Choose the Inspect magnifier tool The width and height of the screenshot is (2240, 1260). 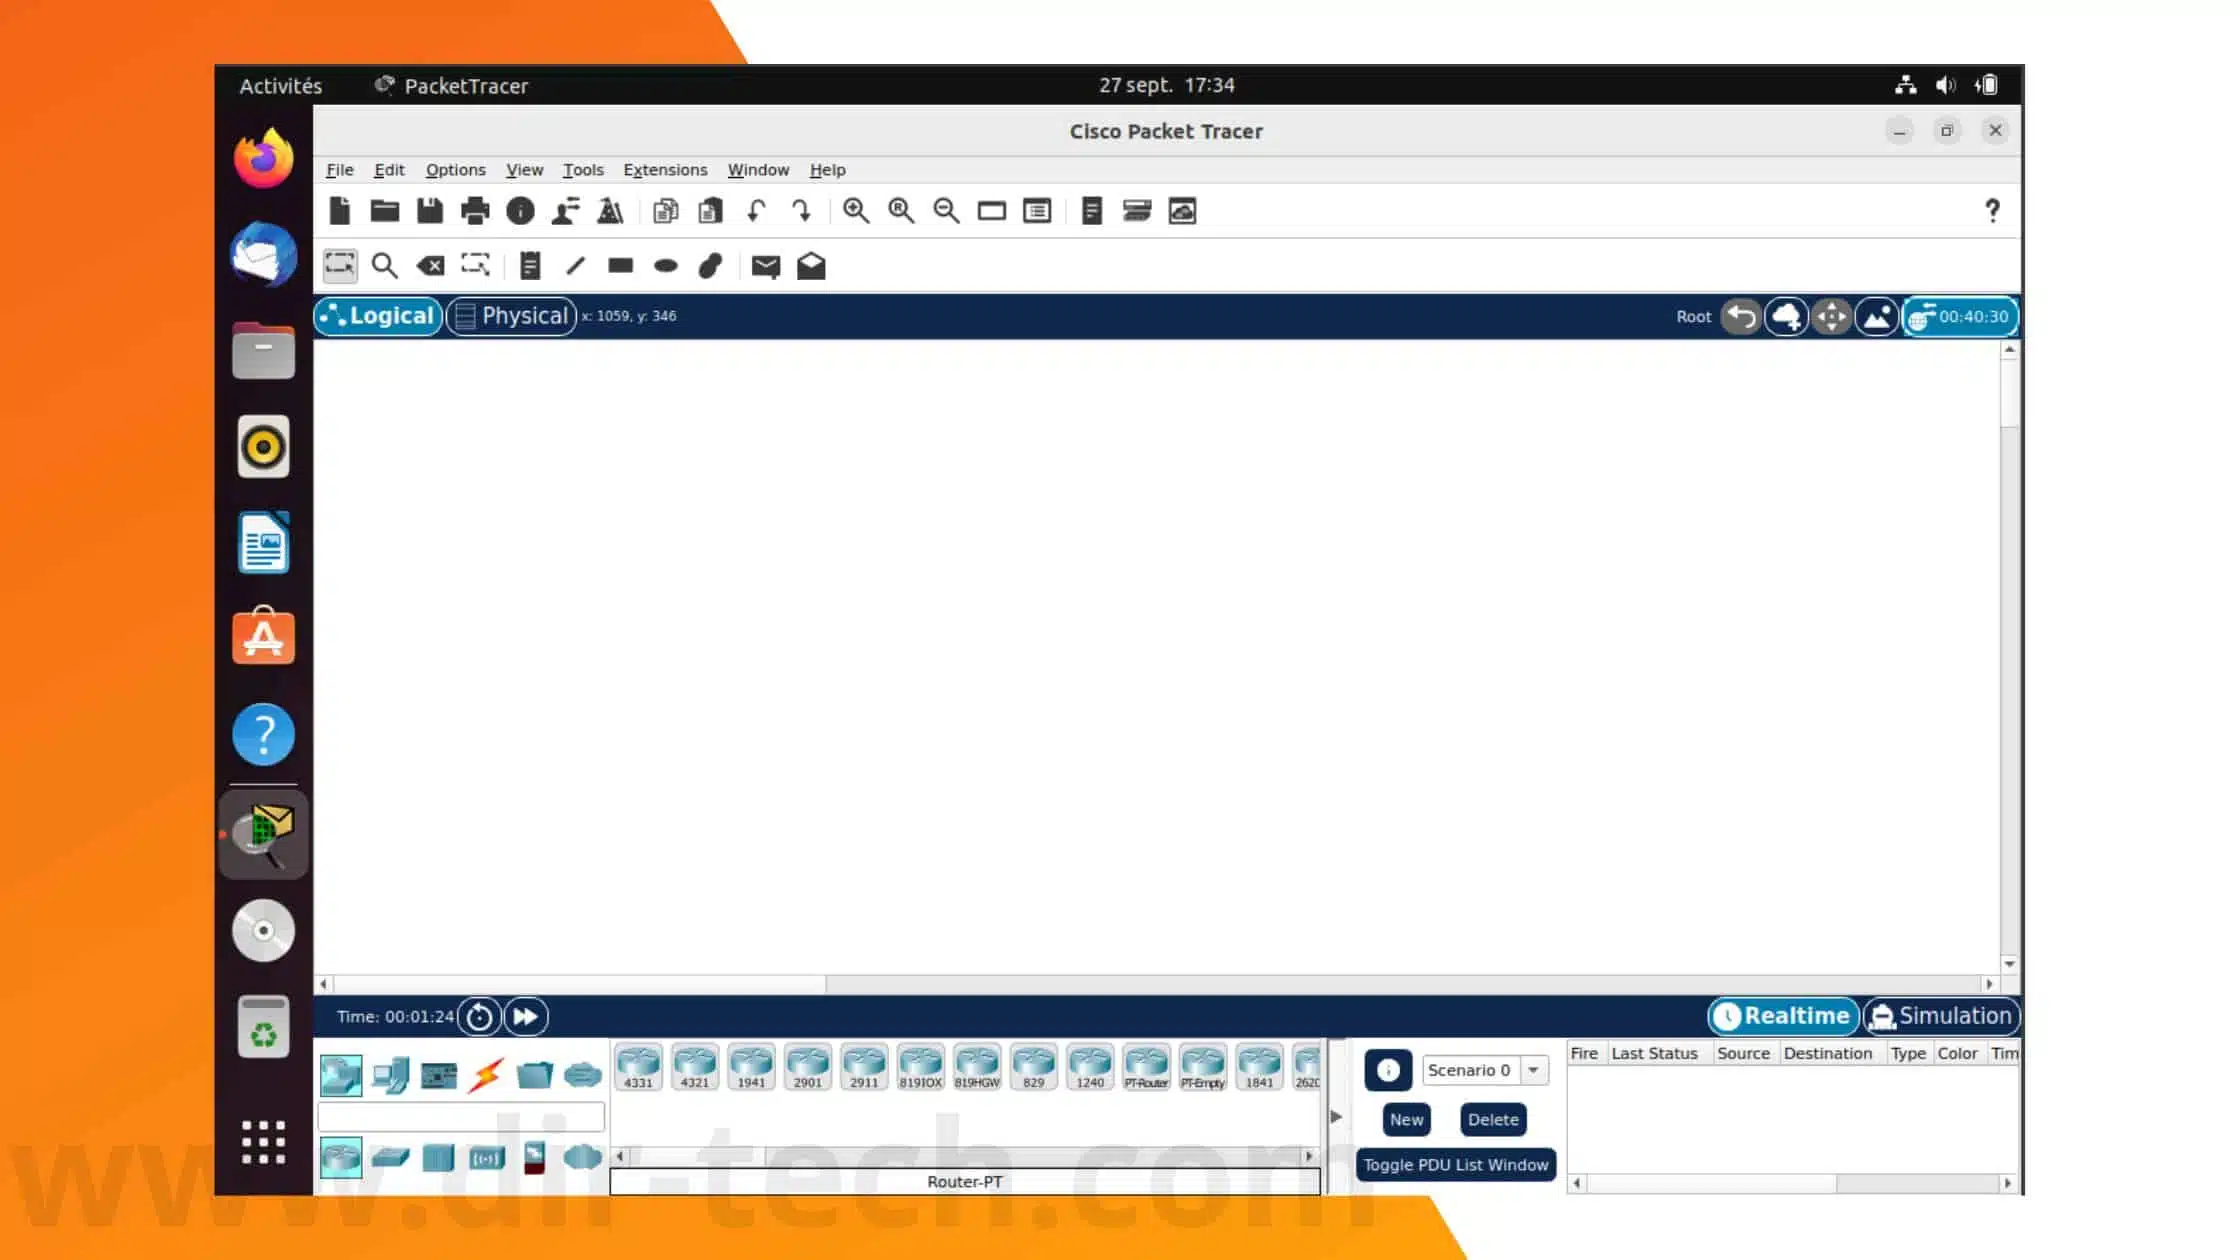click(x=385, y=266)
